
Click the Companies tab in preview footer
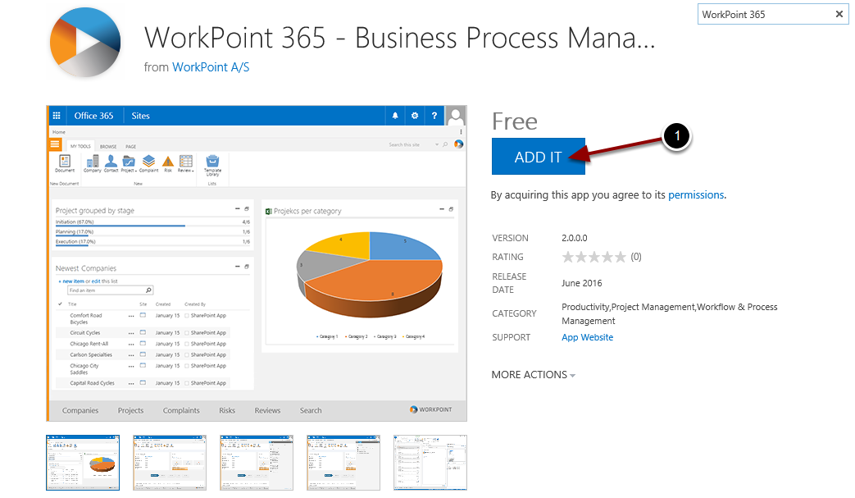(80, 410)
